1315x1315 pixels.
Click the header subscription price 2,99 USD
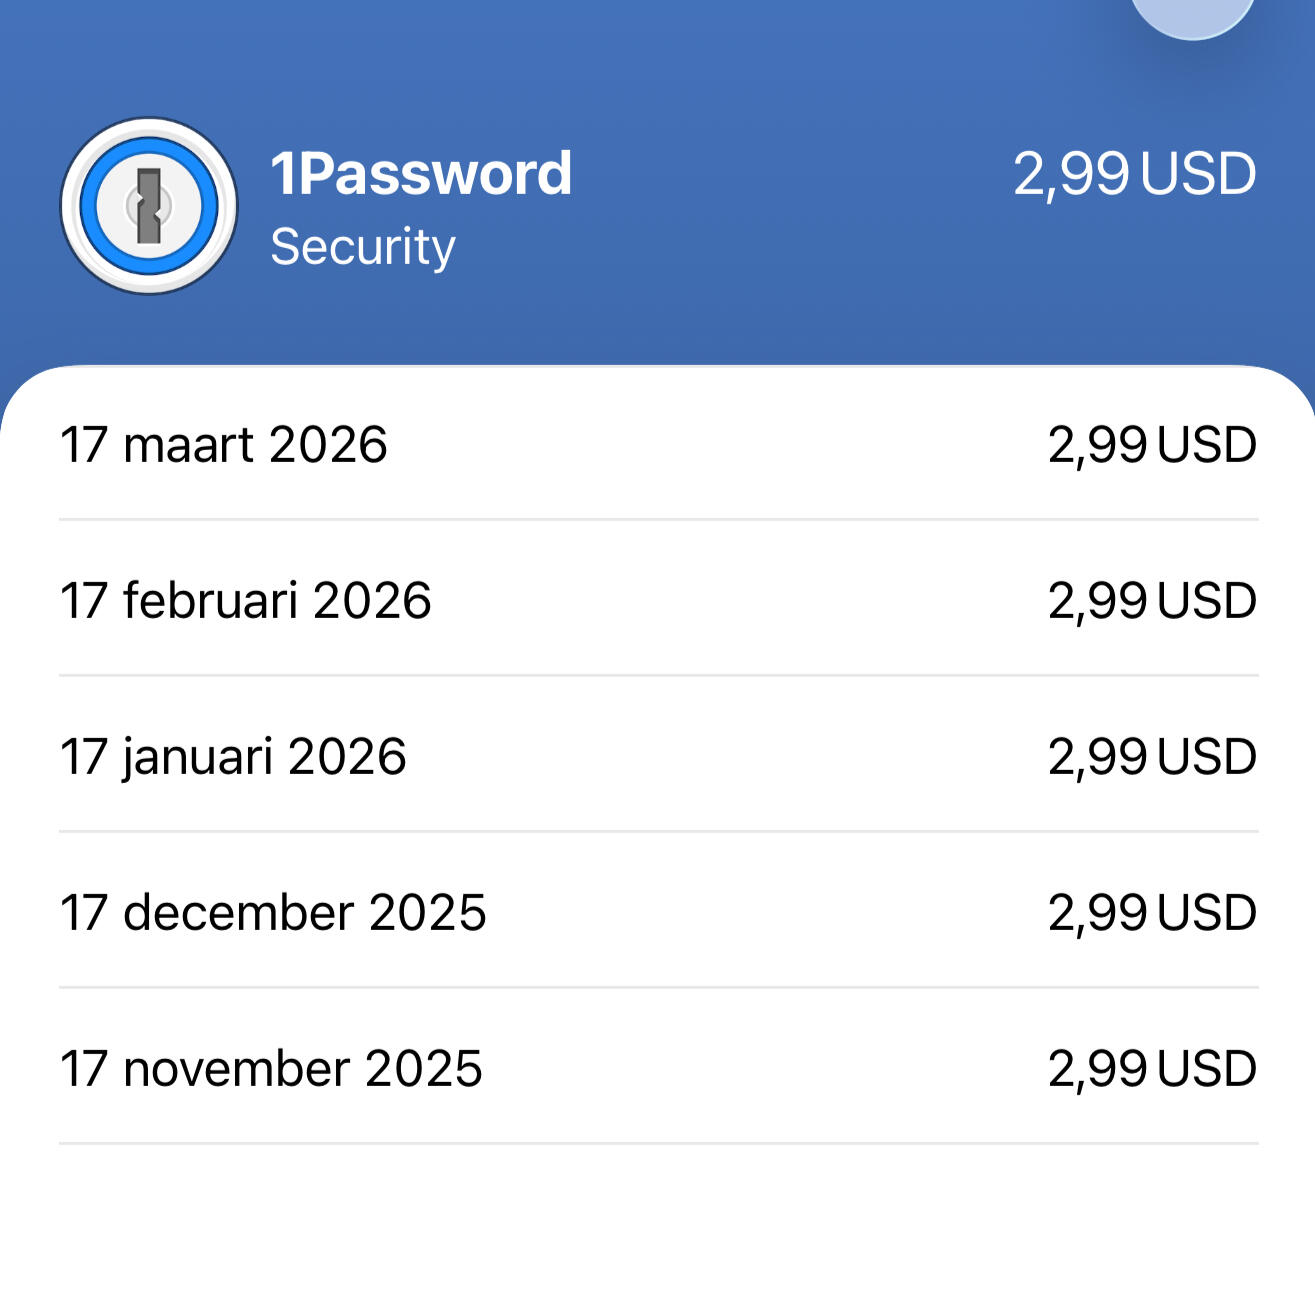point(1134,174)
